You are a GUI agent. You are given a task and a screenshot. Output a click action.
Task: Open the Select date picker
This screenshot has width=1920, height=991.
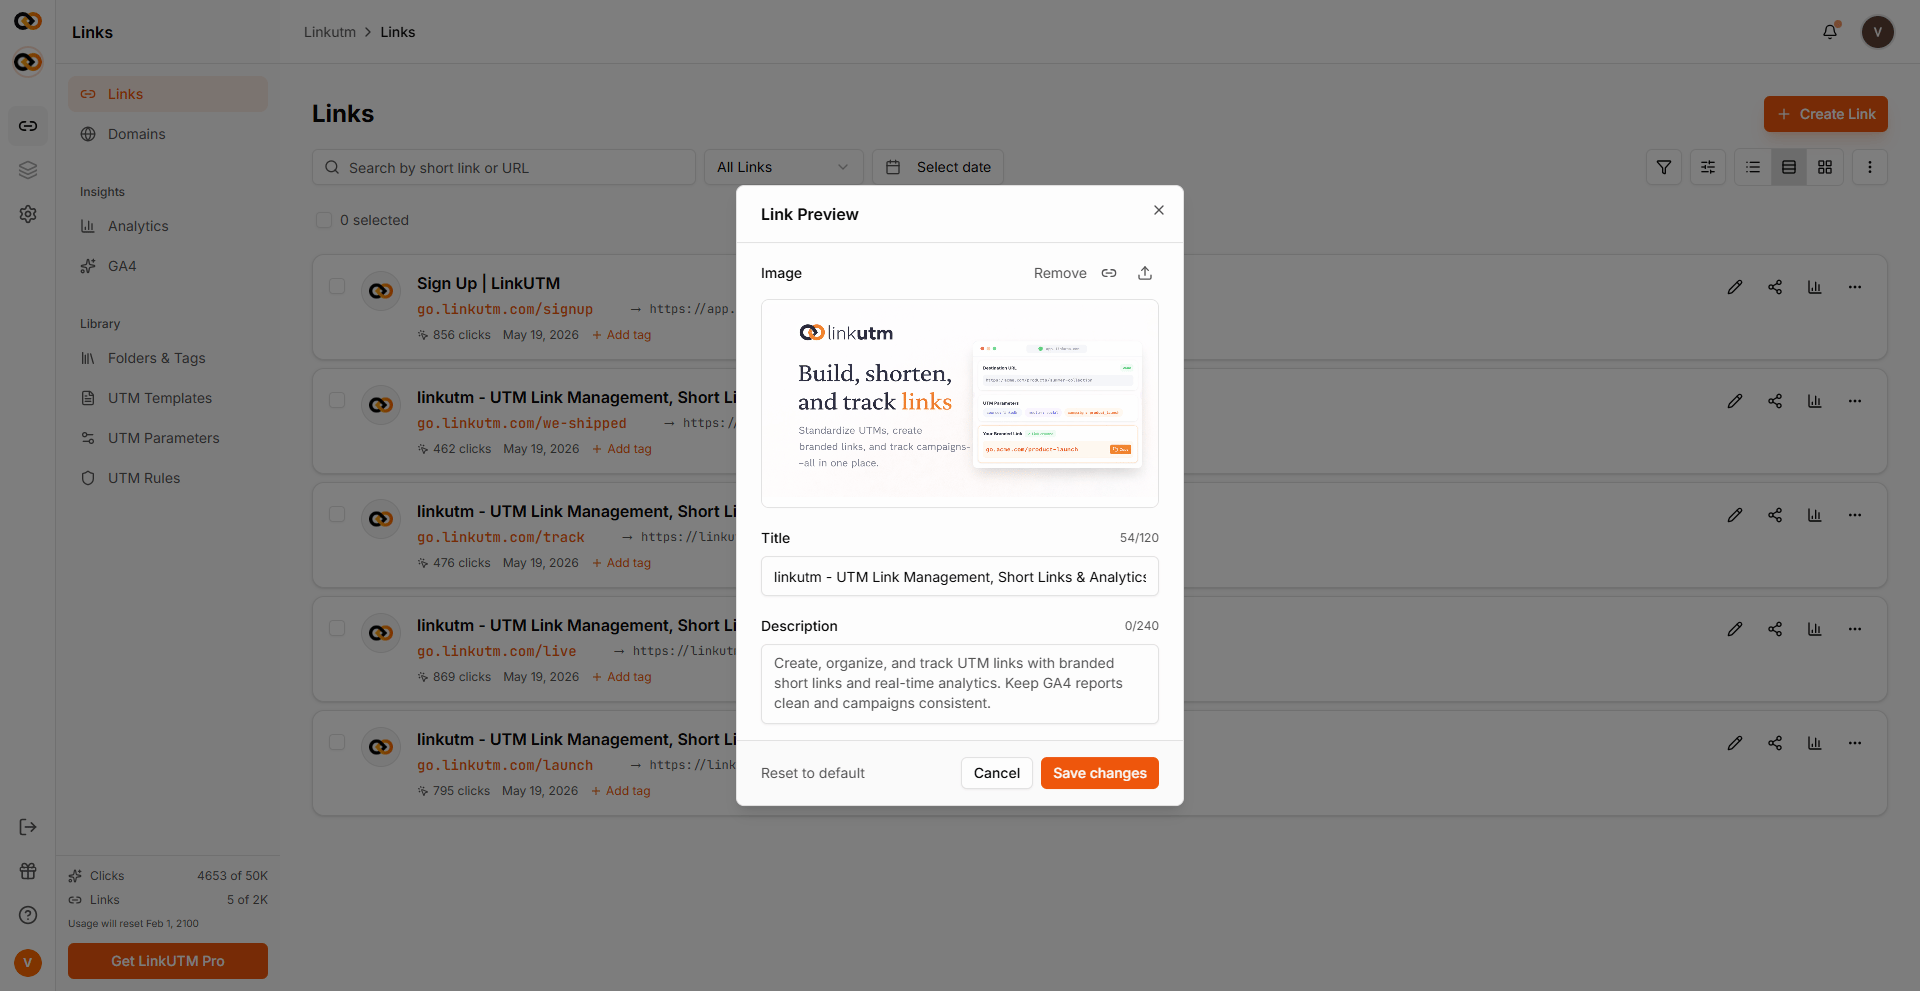point(938,167)
